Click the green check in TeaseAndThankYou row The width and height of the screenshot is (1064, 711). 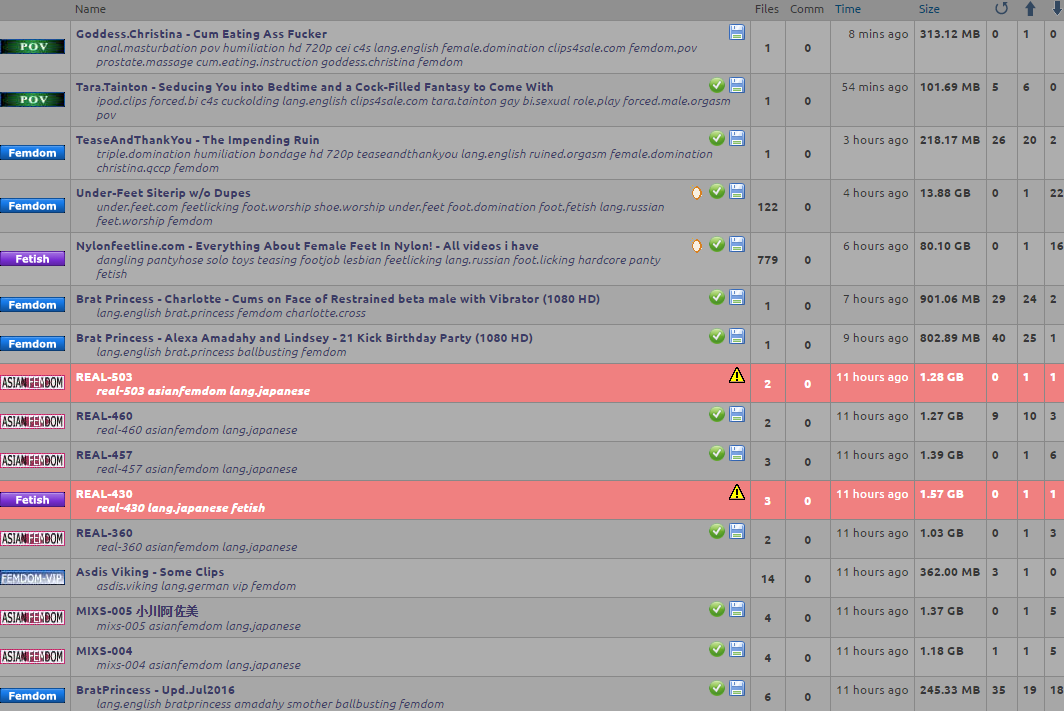tap(717, 138)
